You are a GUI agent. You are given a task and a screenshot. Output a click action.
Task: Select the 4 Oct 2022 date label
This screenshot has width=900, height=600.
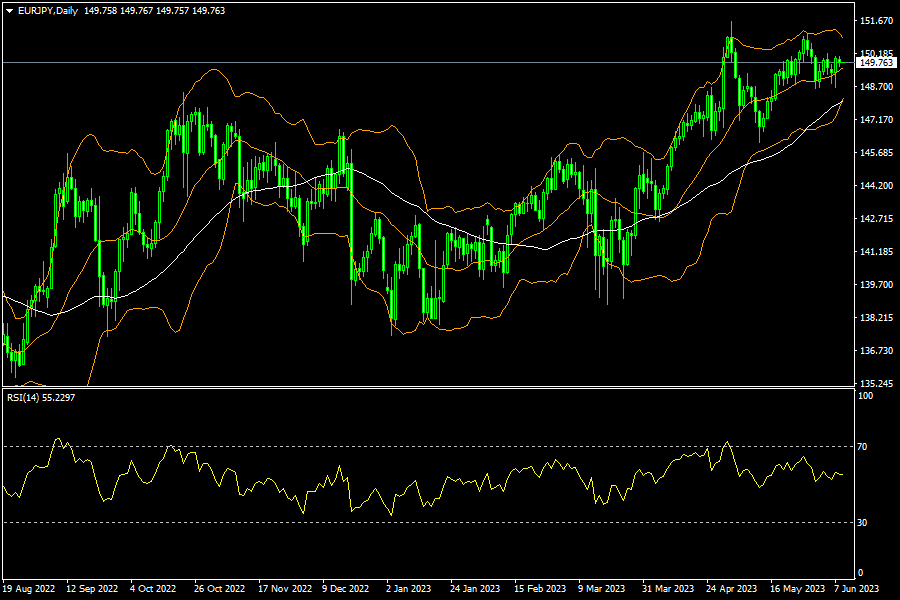tap(153, 589)
